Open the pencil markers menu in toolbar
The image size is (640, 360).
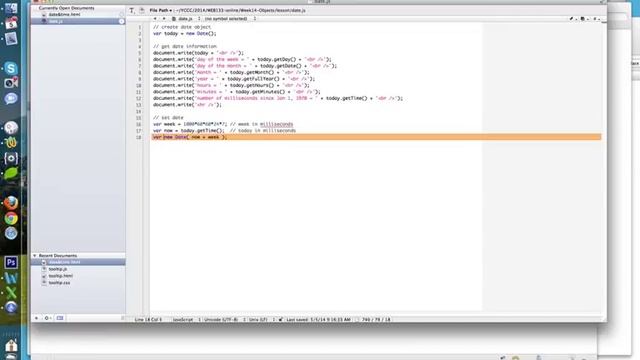coord(572,19)
